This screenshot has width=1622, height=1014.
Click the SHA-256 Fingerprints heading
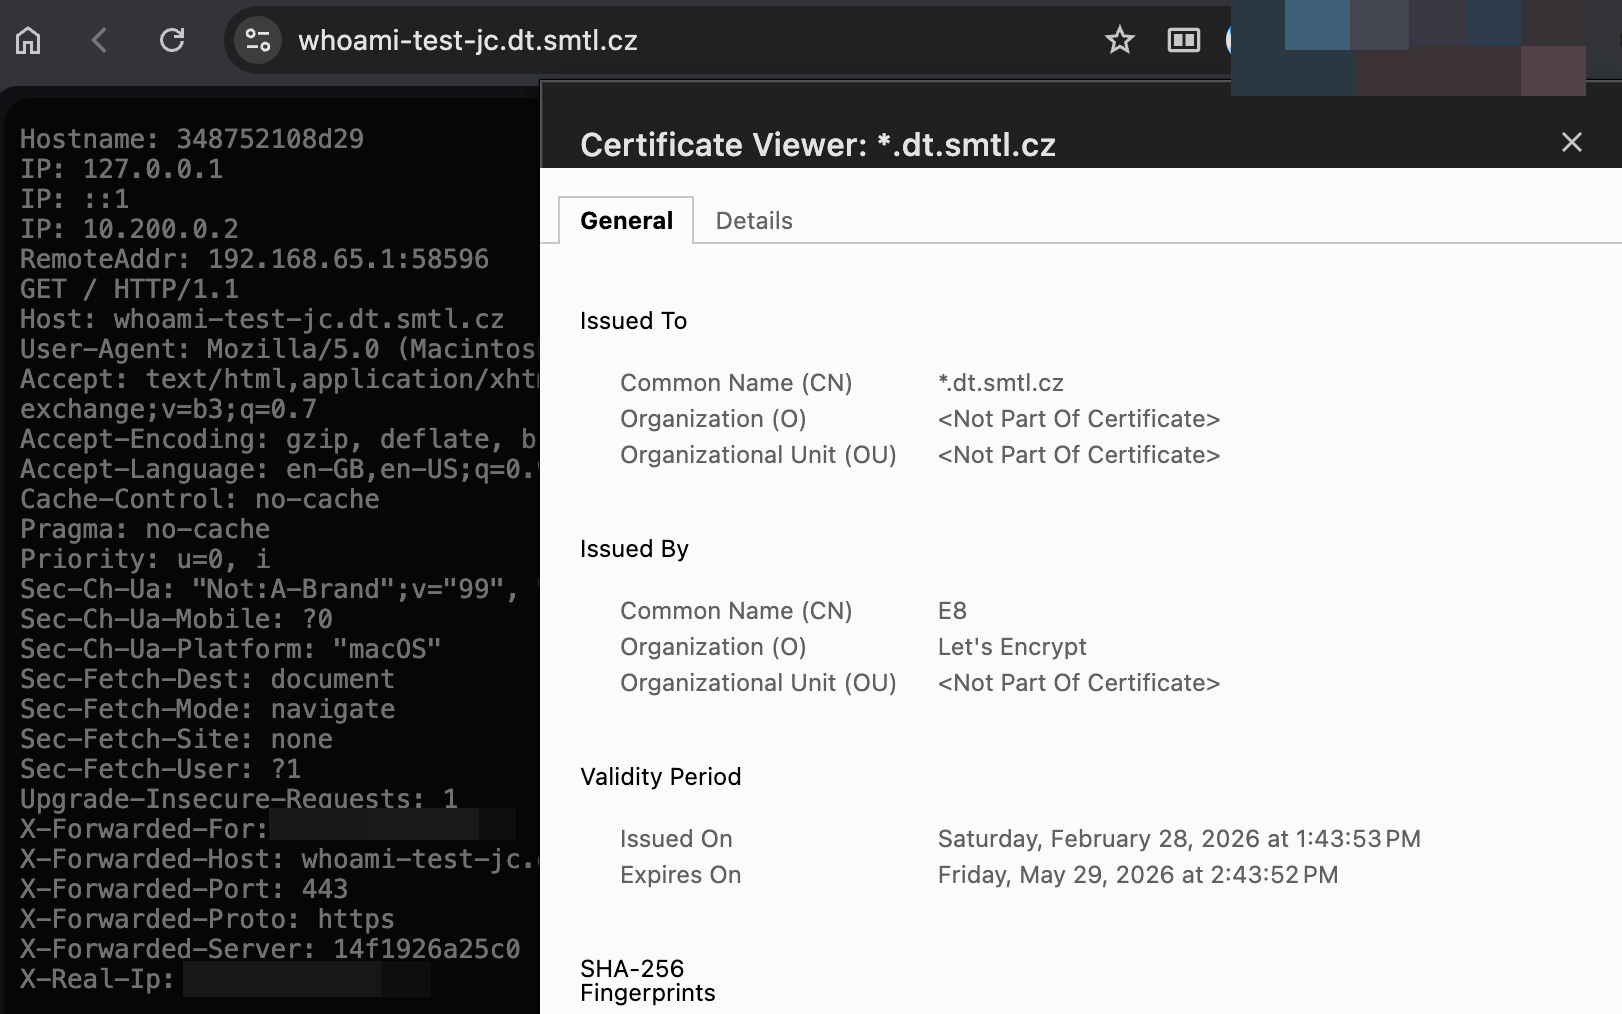(x=647, y=981)
